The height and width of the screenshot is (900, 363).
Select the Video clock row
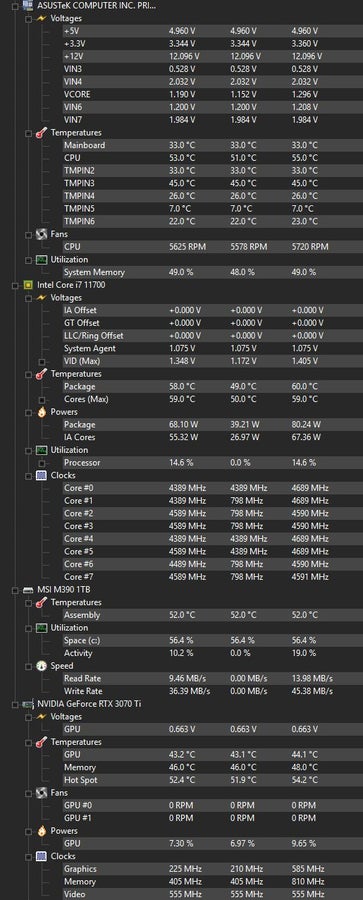(213, 894)
